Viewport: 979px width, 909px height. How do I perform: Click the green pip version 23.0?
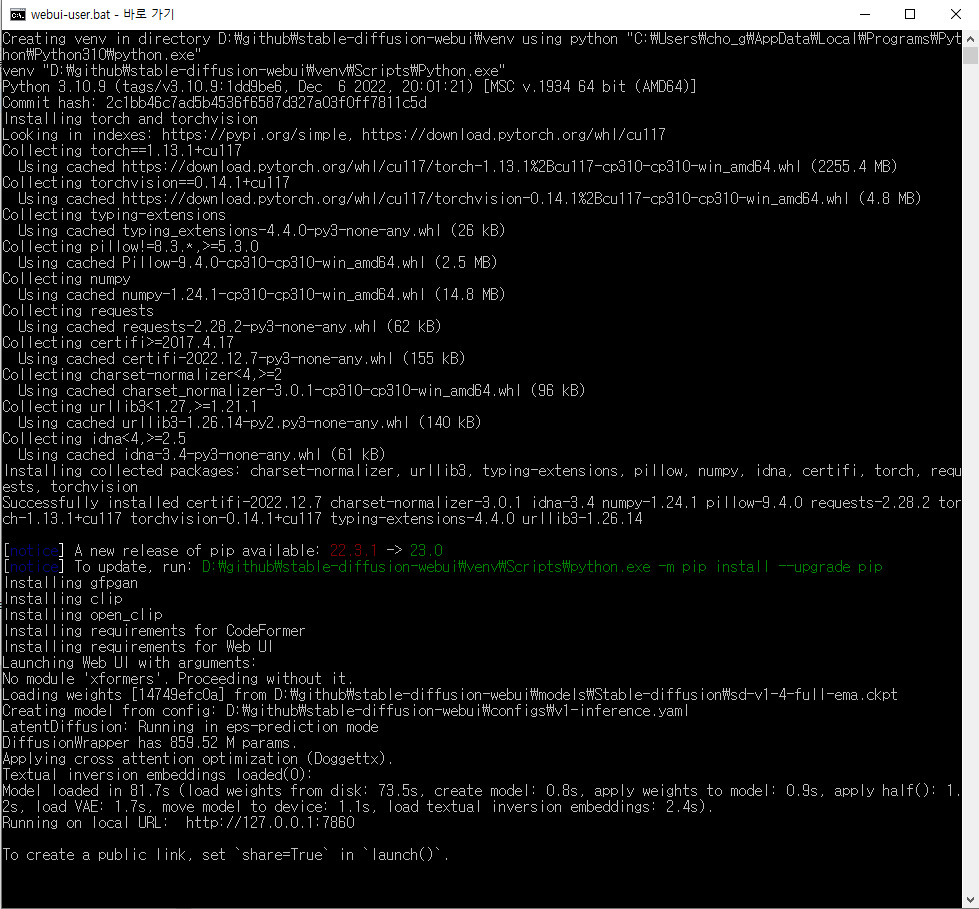(426, 551)
